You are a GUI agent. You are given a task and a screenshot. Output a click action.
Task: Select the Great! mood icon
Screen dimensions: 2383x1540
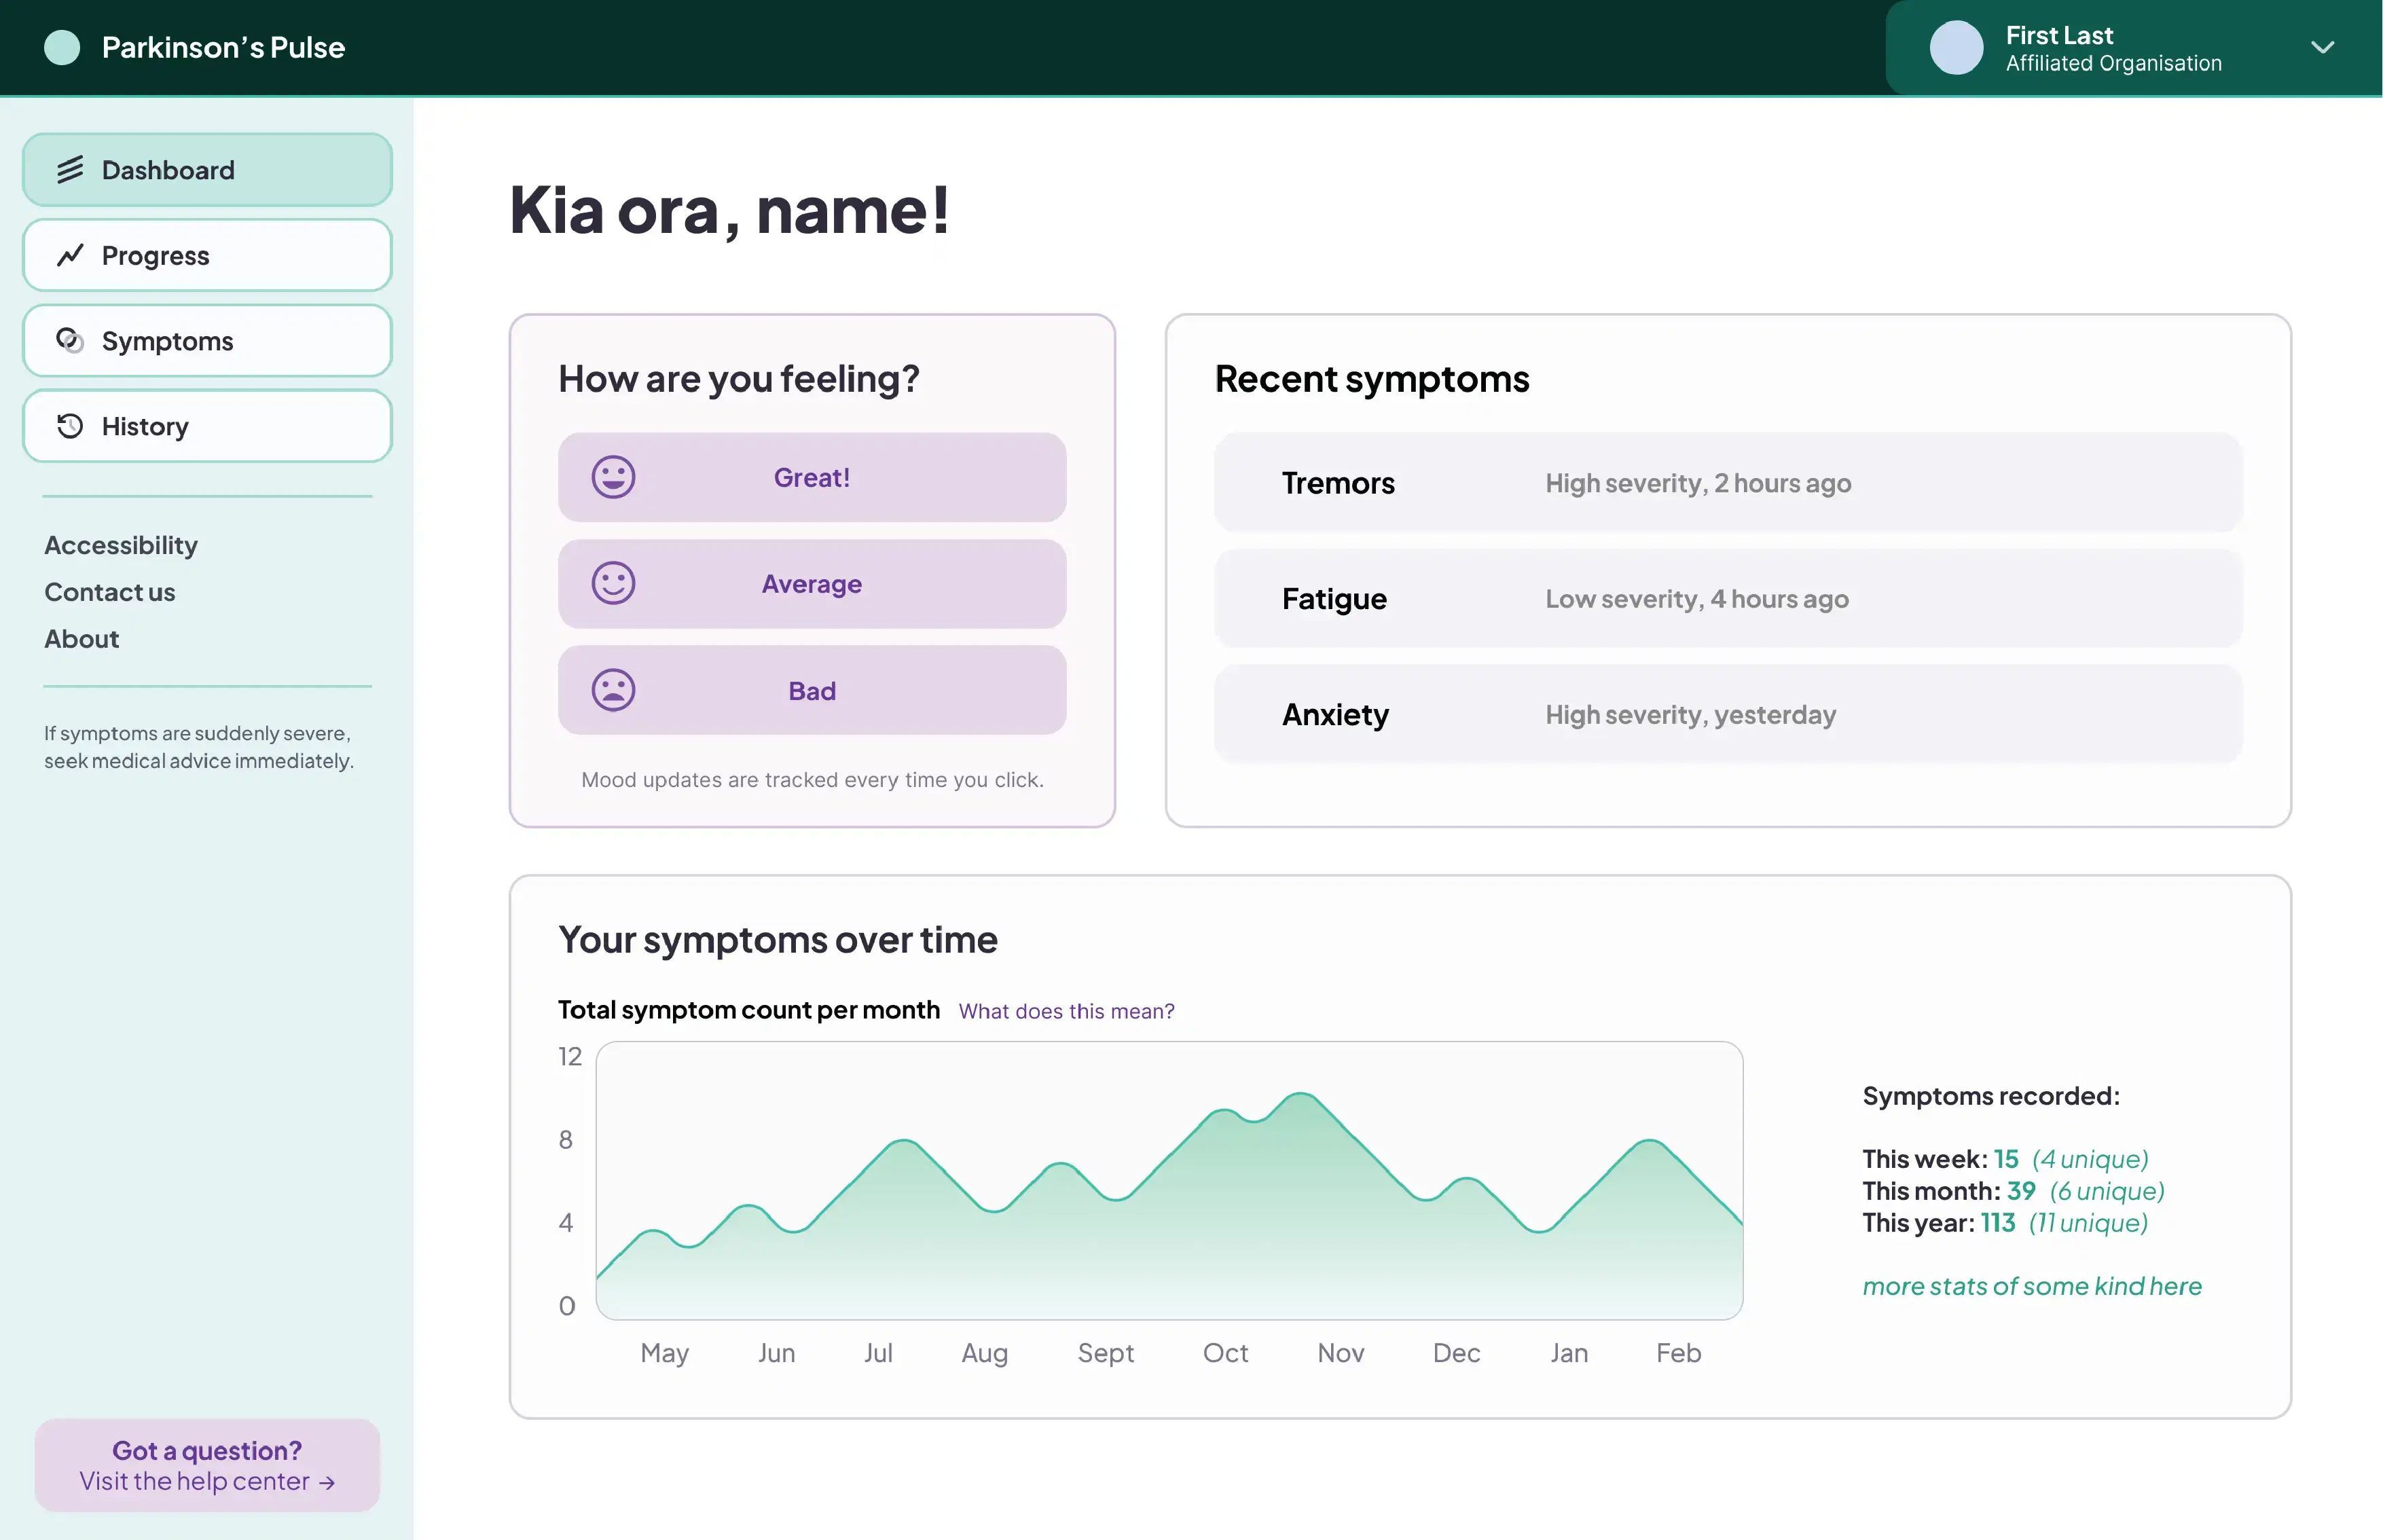pyautogui.click(x=613, y=477)
